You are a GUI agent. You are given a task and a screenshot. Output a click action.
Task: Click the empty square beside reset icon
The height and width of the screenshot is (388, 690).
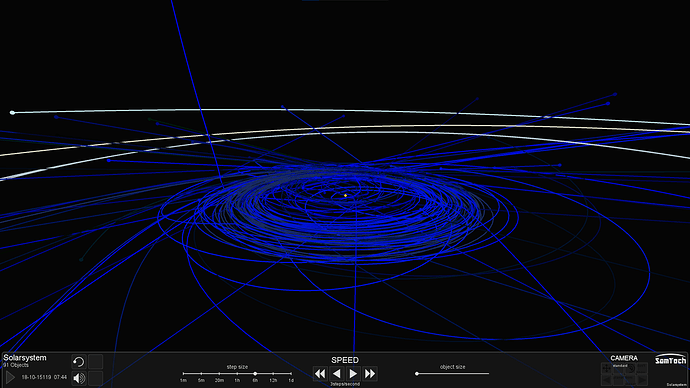tap(95, 362)
